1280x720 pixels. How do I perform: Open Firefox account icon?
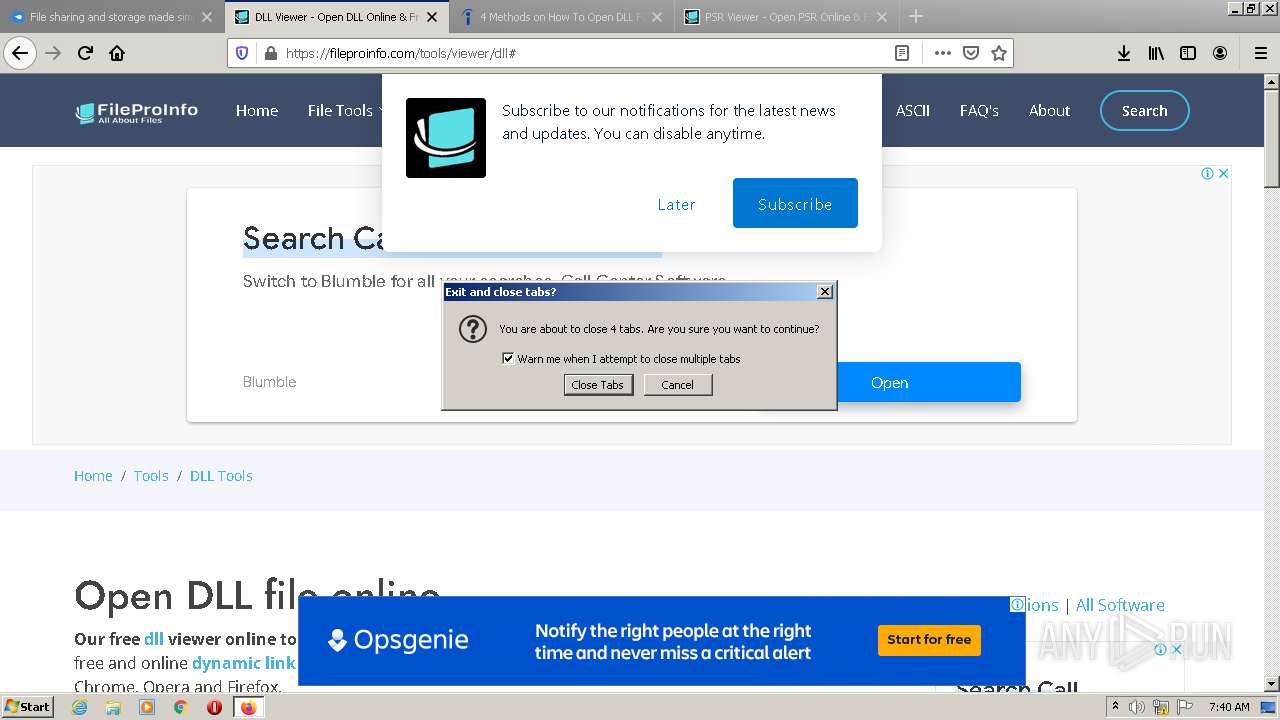1220,53
